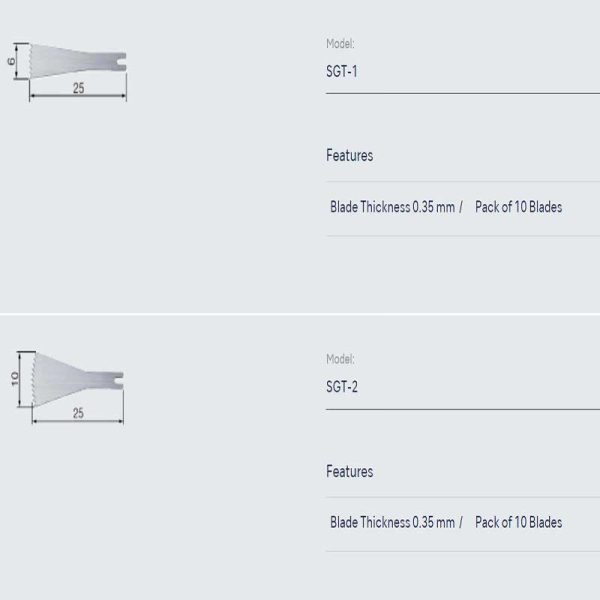The width and height of the screenshot is (600, 600).
Task: Click the Features heading for SGT-1
Action: tap(349, 156)
